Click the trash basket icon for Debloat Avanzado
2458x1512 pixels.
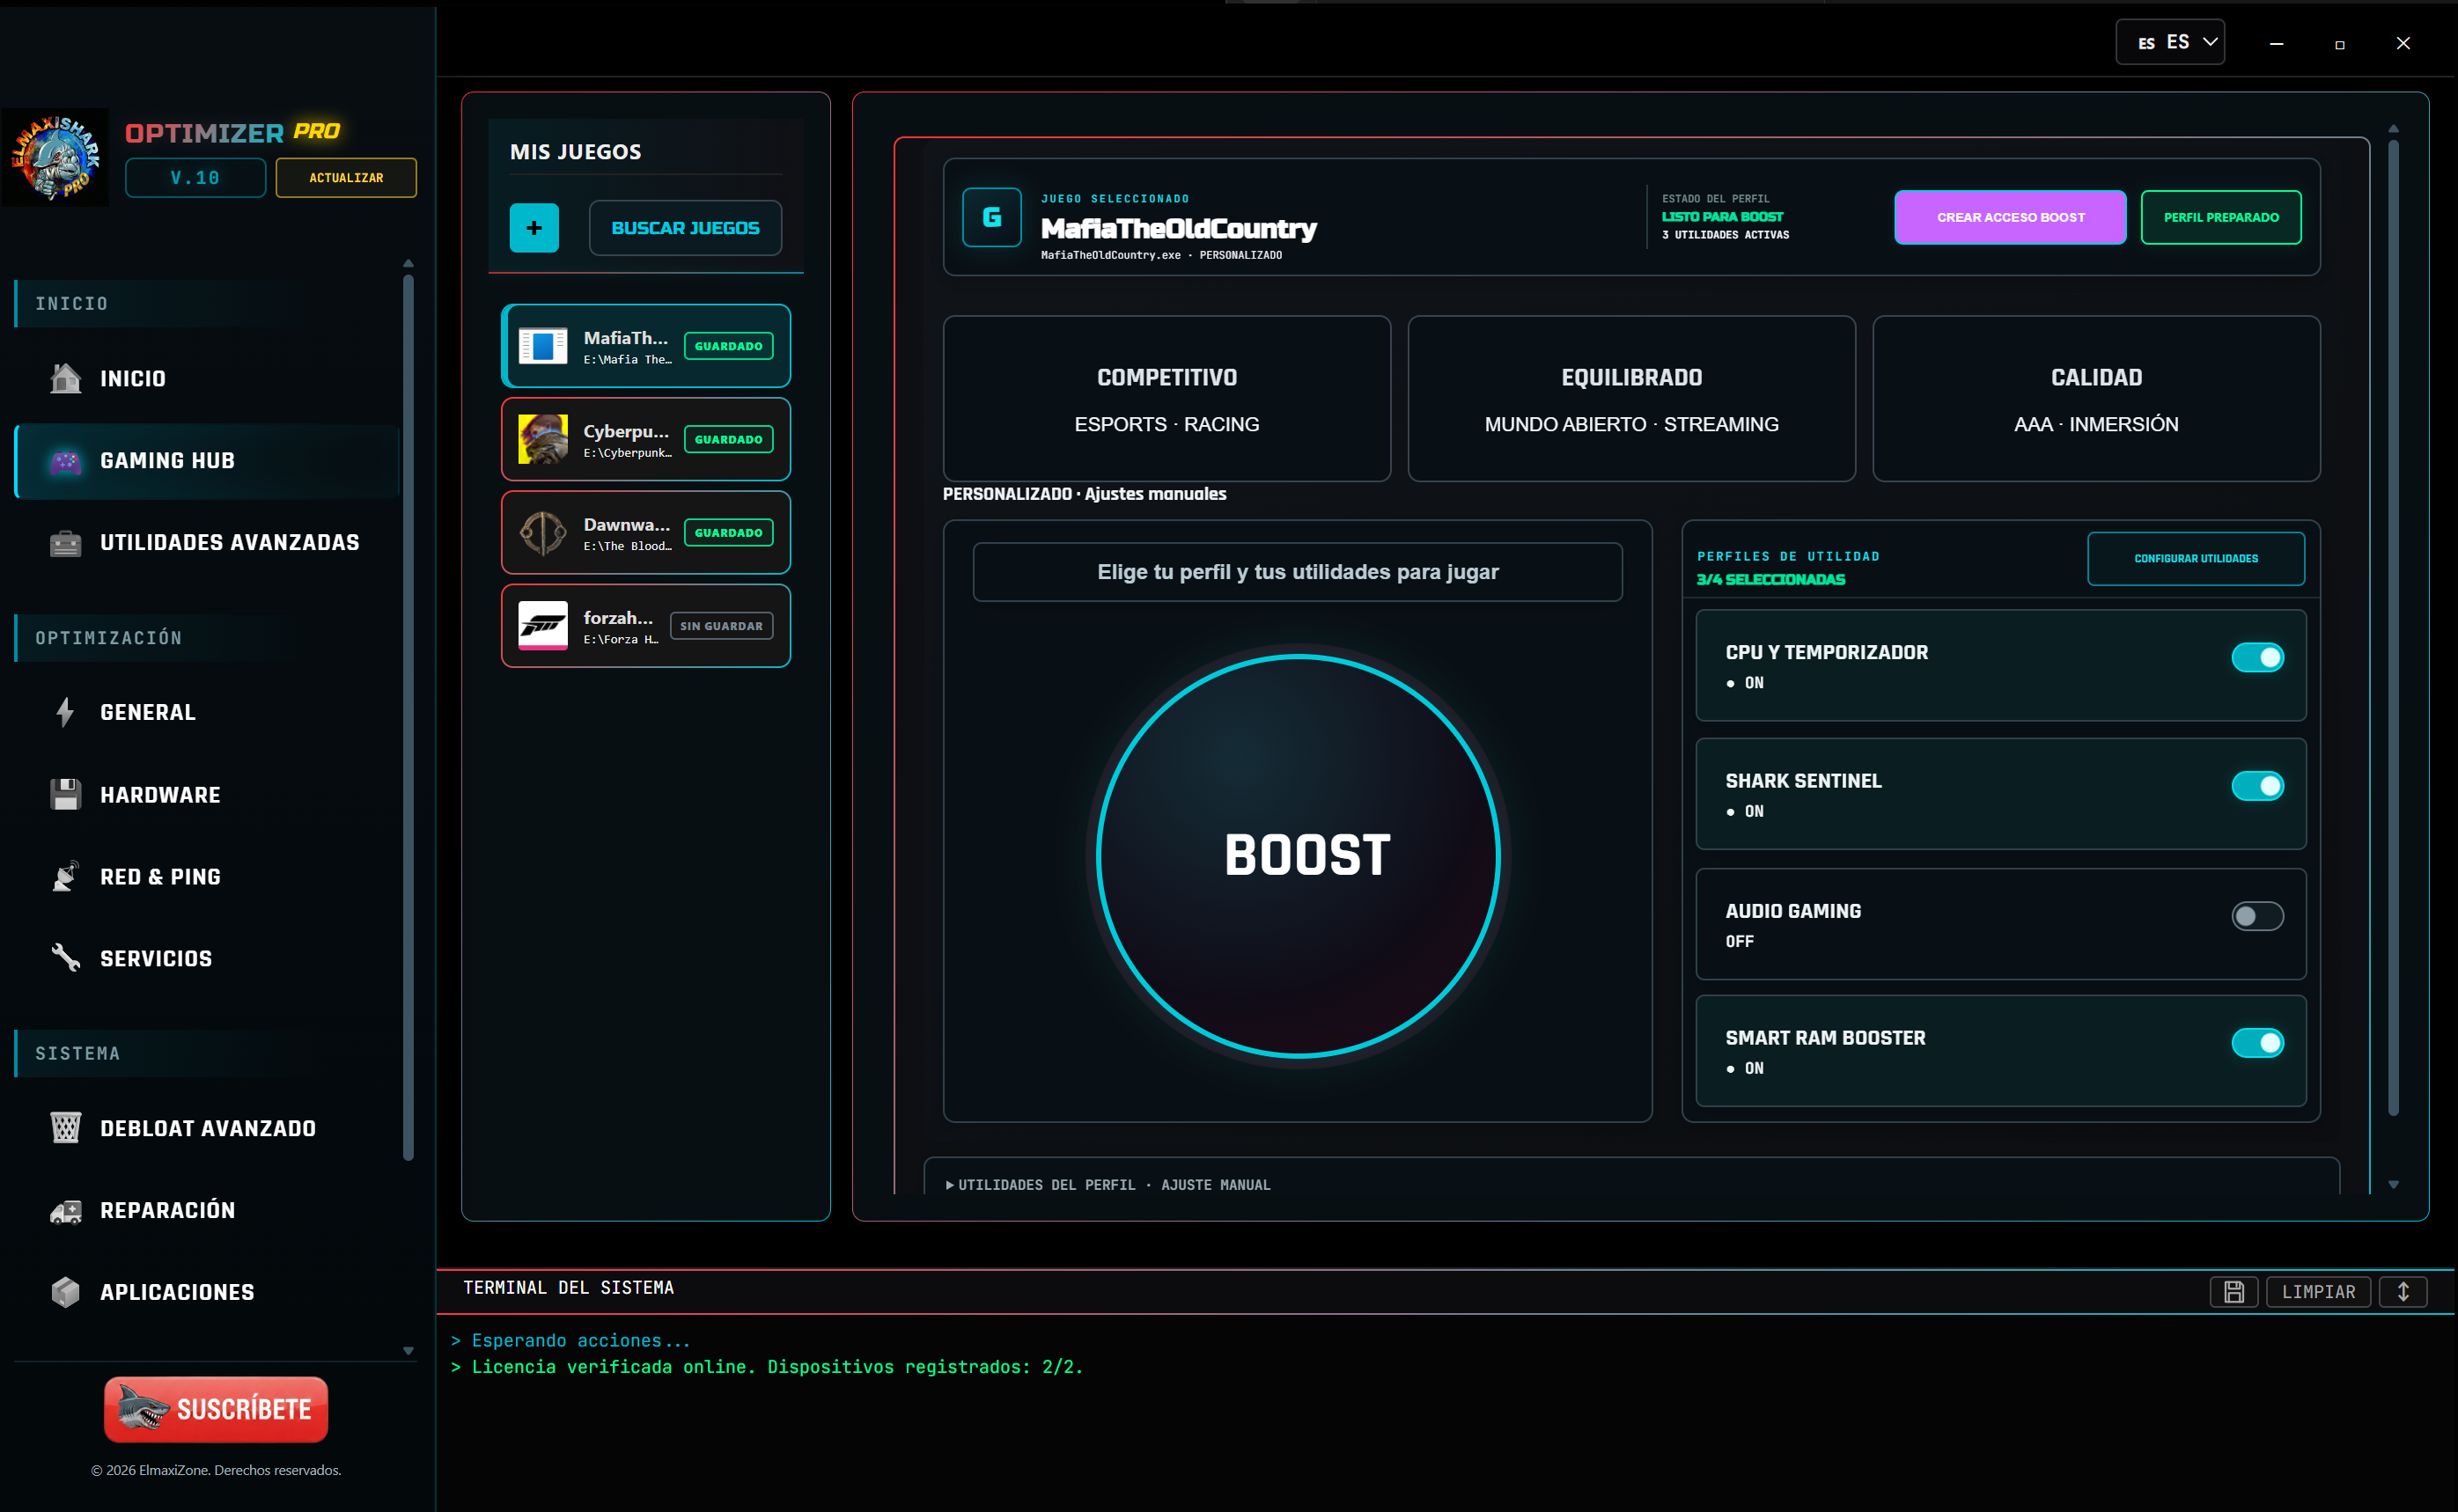pyautogui.click(x=66, y=1128)
